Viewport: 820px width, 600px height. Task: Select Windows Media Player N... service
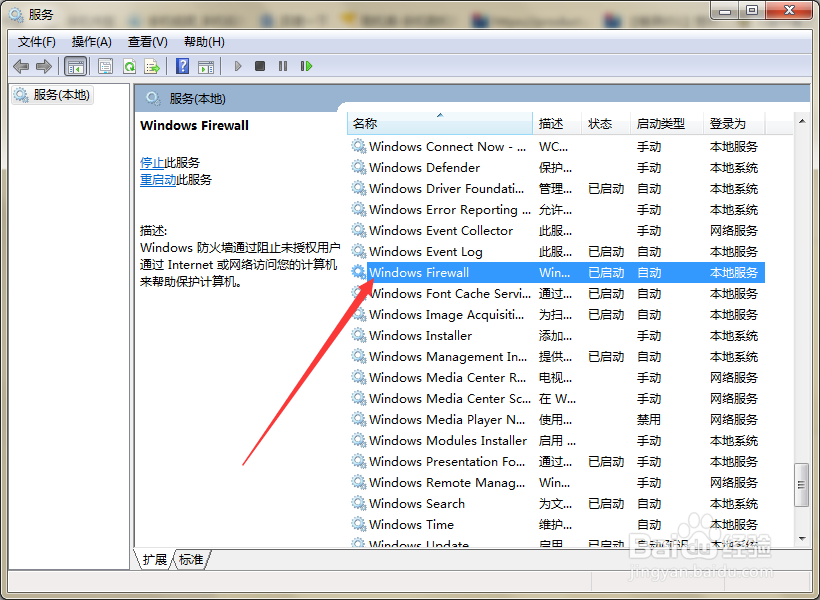[x=557, y=420]
